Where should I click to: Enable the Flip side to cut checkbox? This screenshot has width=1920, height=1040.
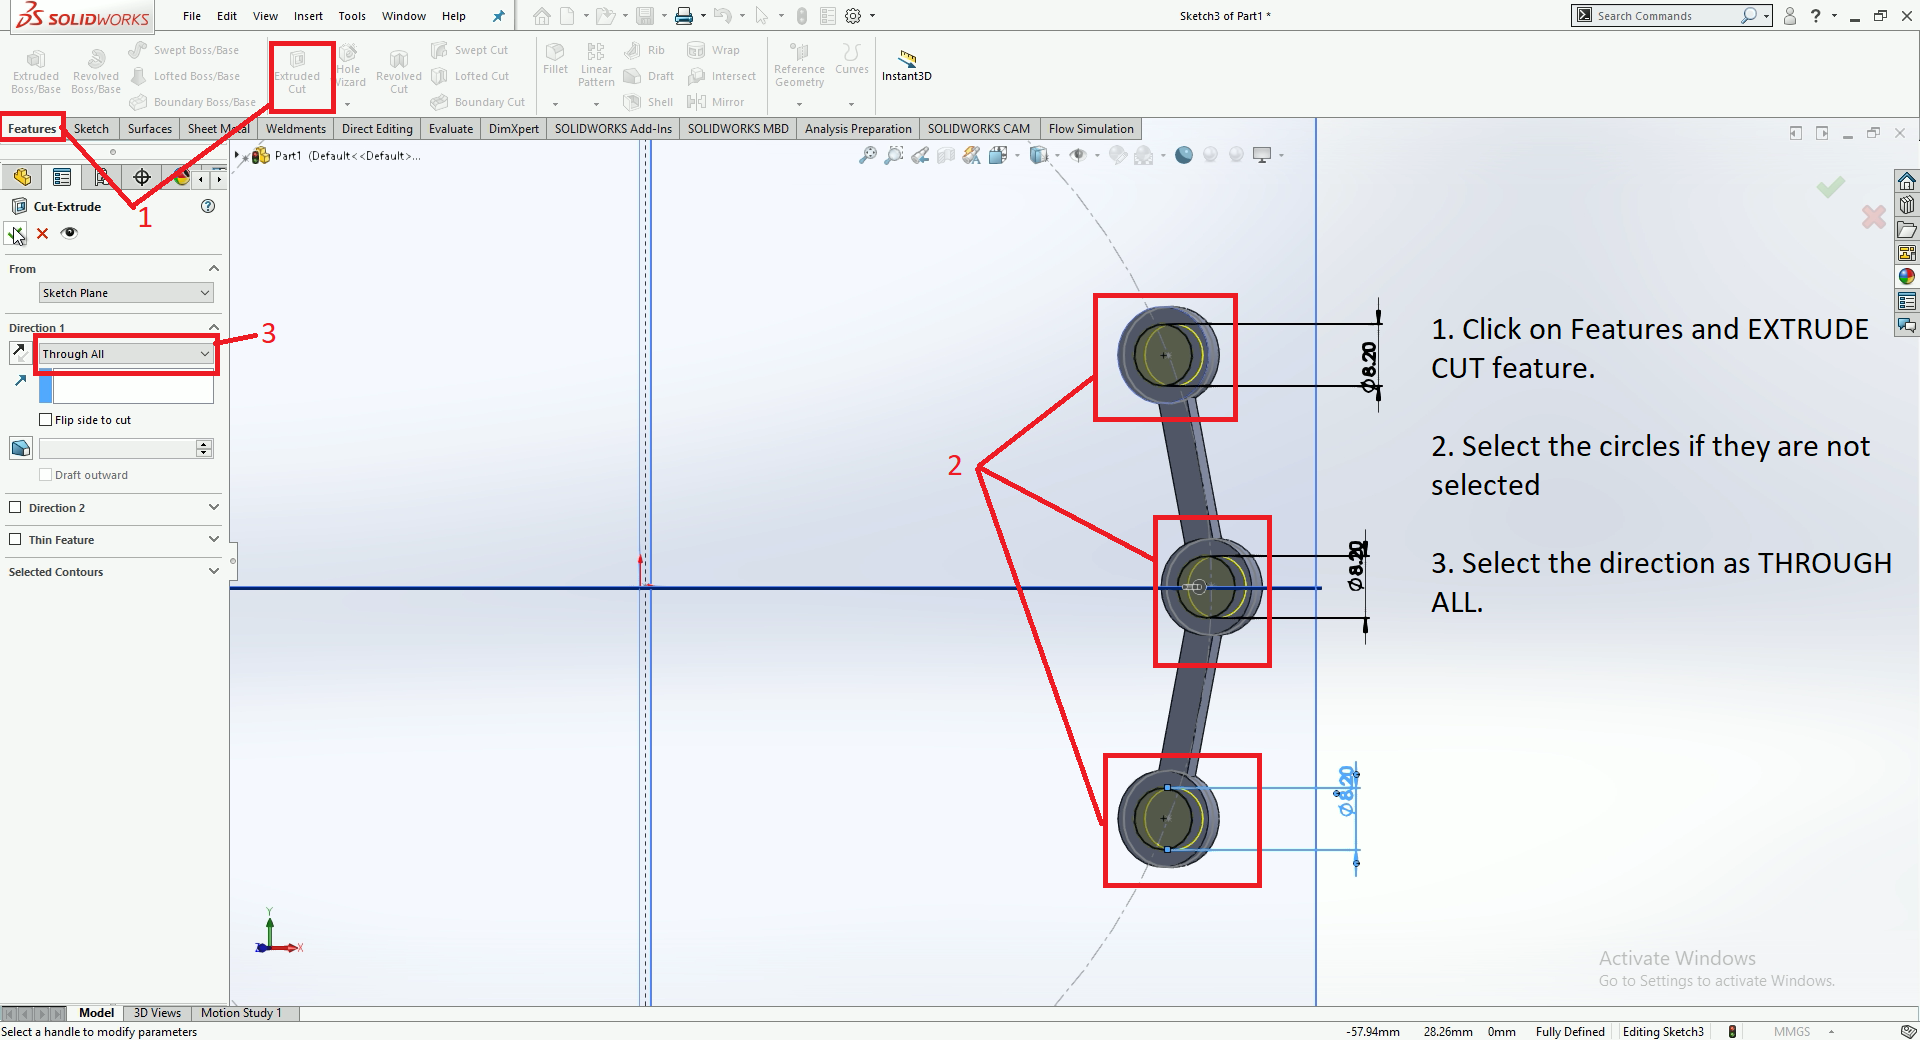coord(45,420)
